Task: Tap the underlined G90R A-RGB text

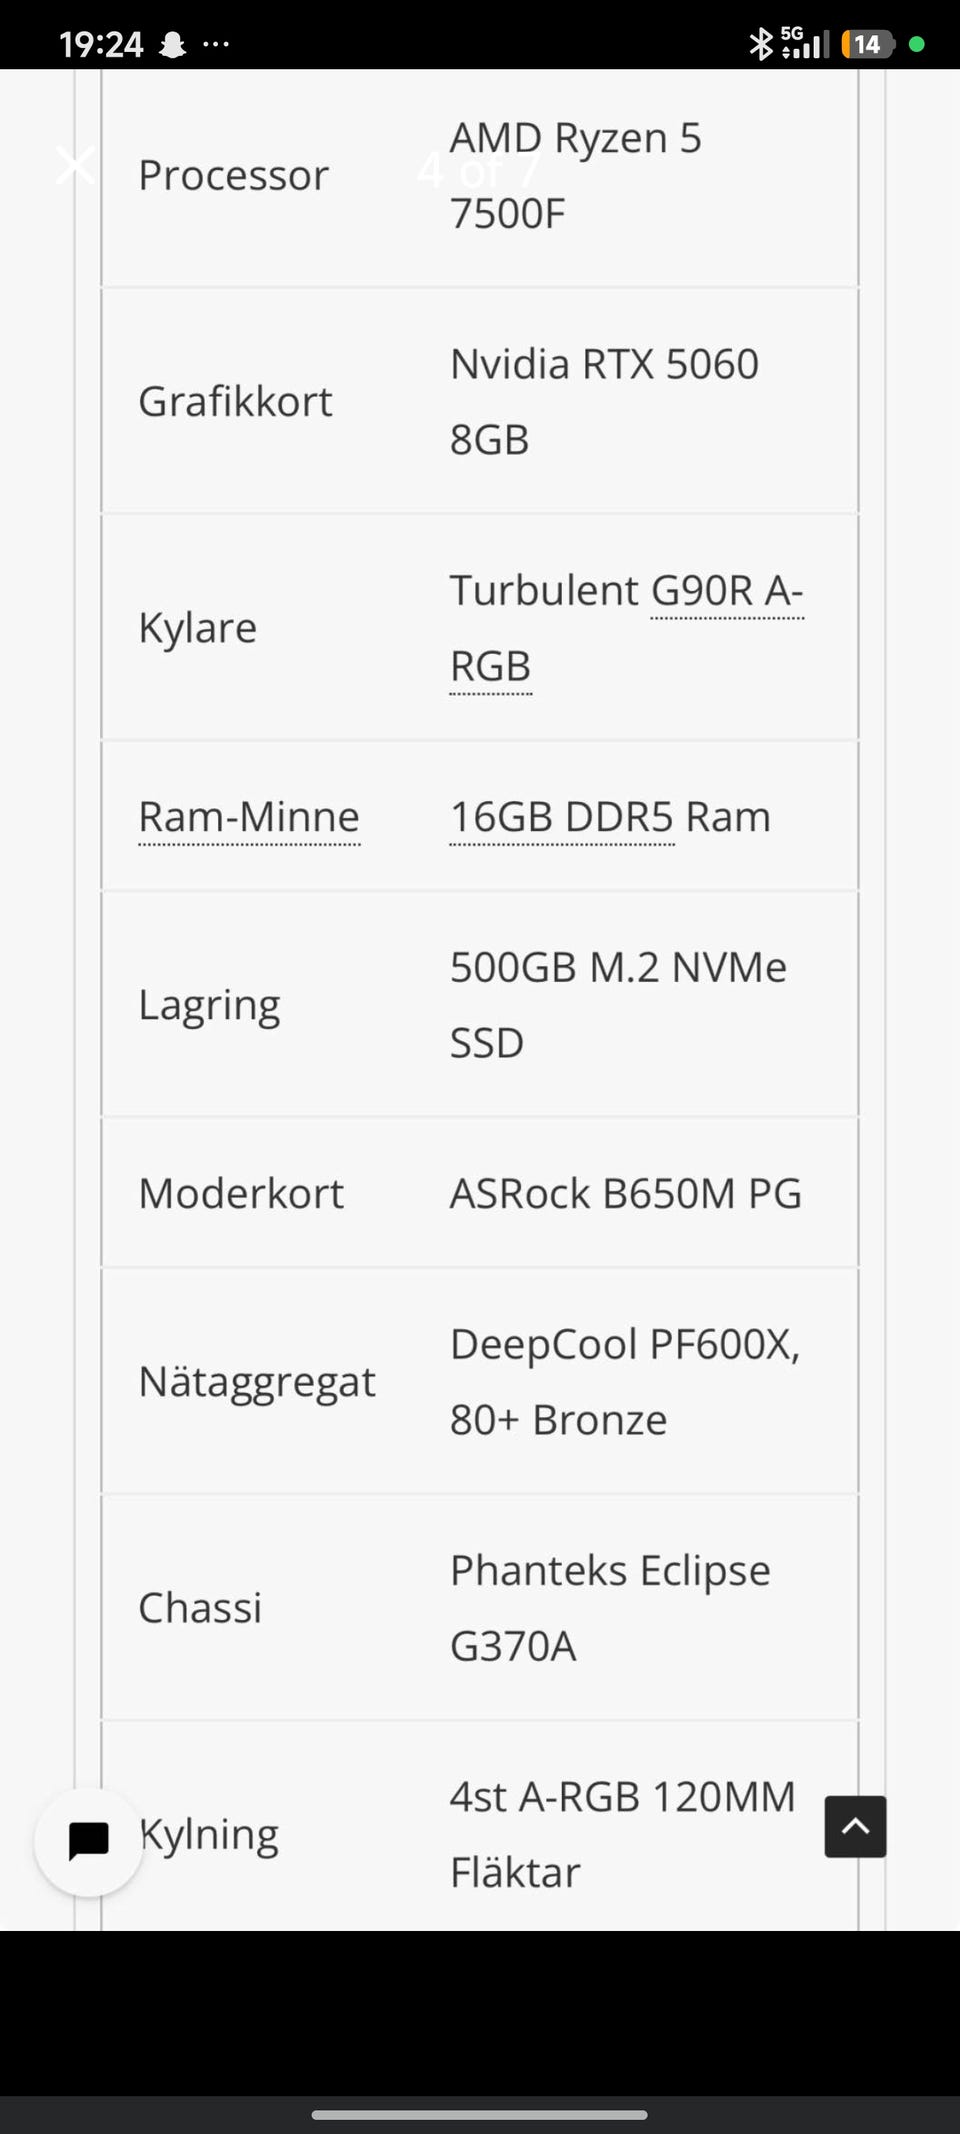Action: click(x=627, y=628)
